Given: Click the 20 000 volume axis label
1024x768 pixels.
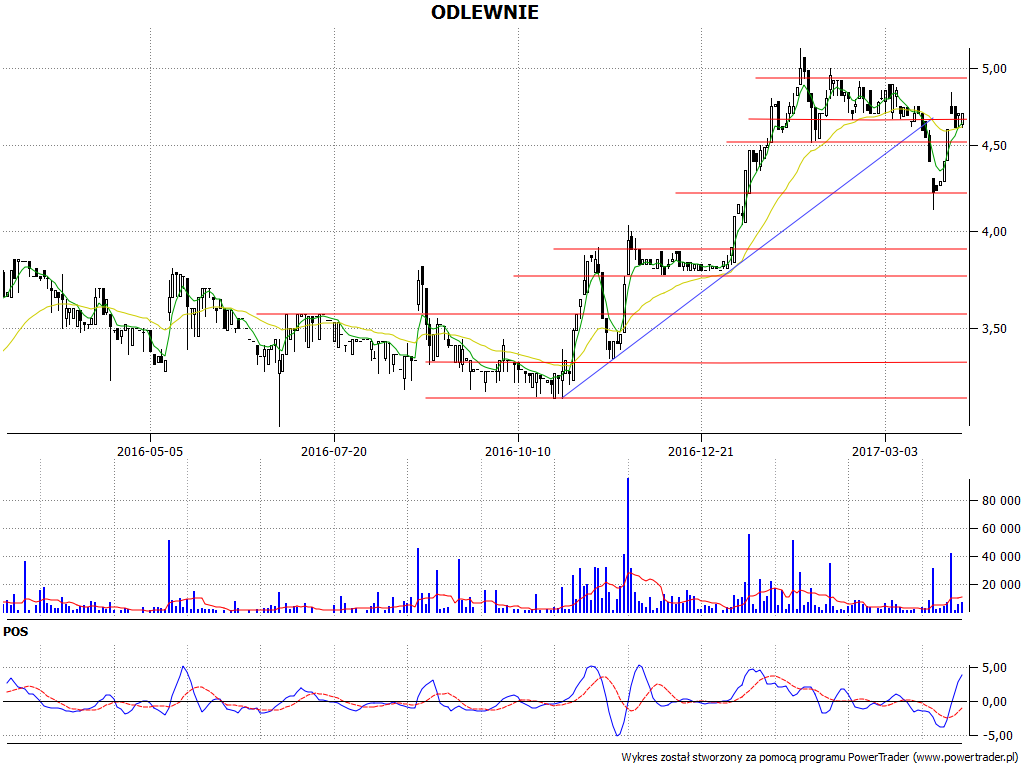Looking at the screenshot, I should point(1000,584).
